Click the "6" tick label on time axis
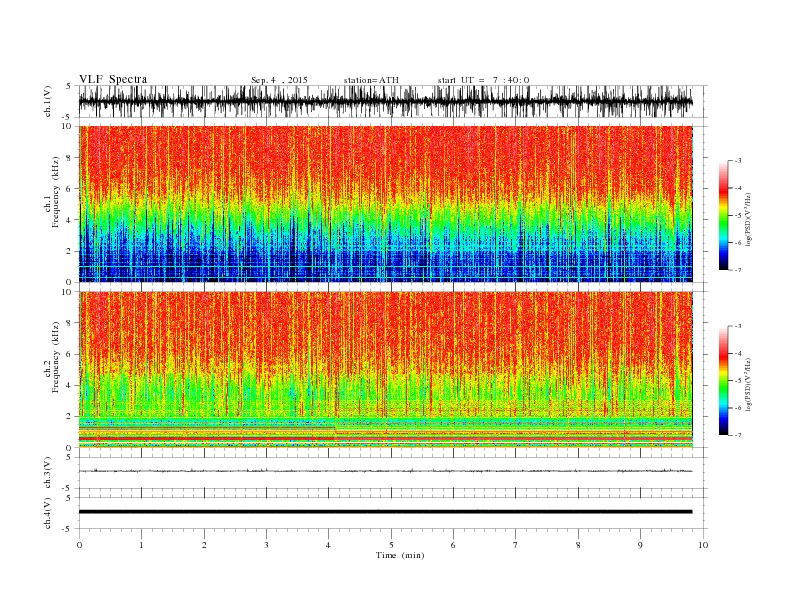The height and width of the screenshot is (612, 792). (x=453, y=545)
